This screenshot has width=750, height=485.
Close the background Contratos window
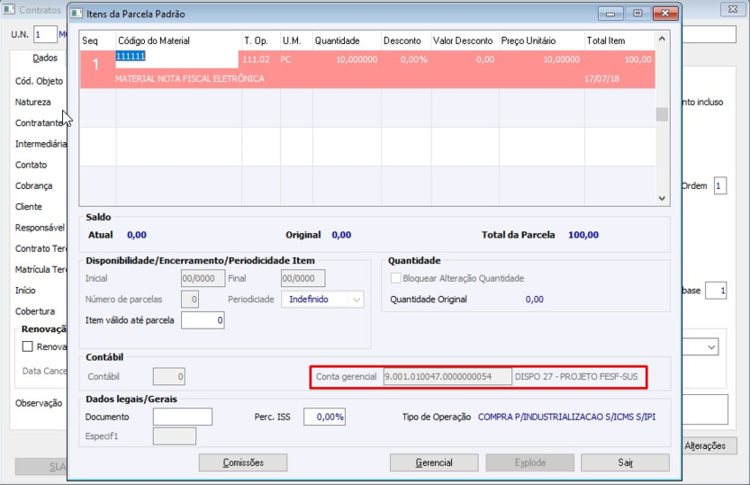pos(733,9)
